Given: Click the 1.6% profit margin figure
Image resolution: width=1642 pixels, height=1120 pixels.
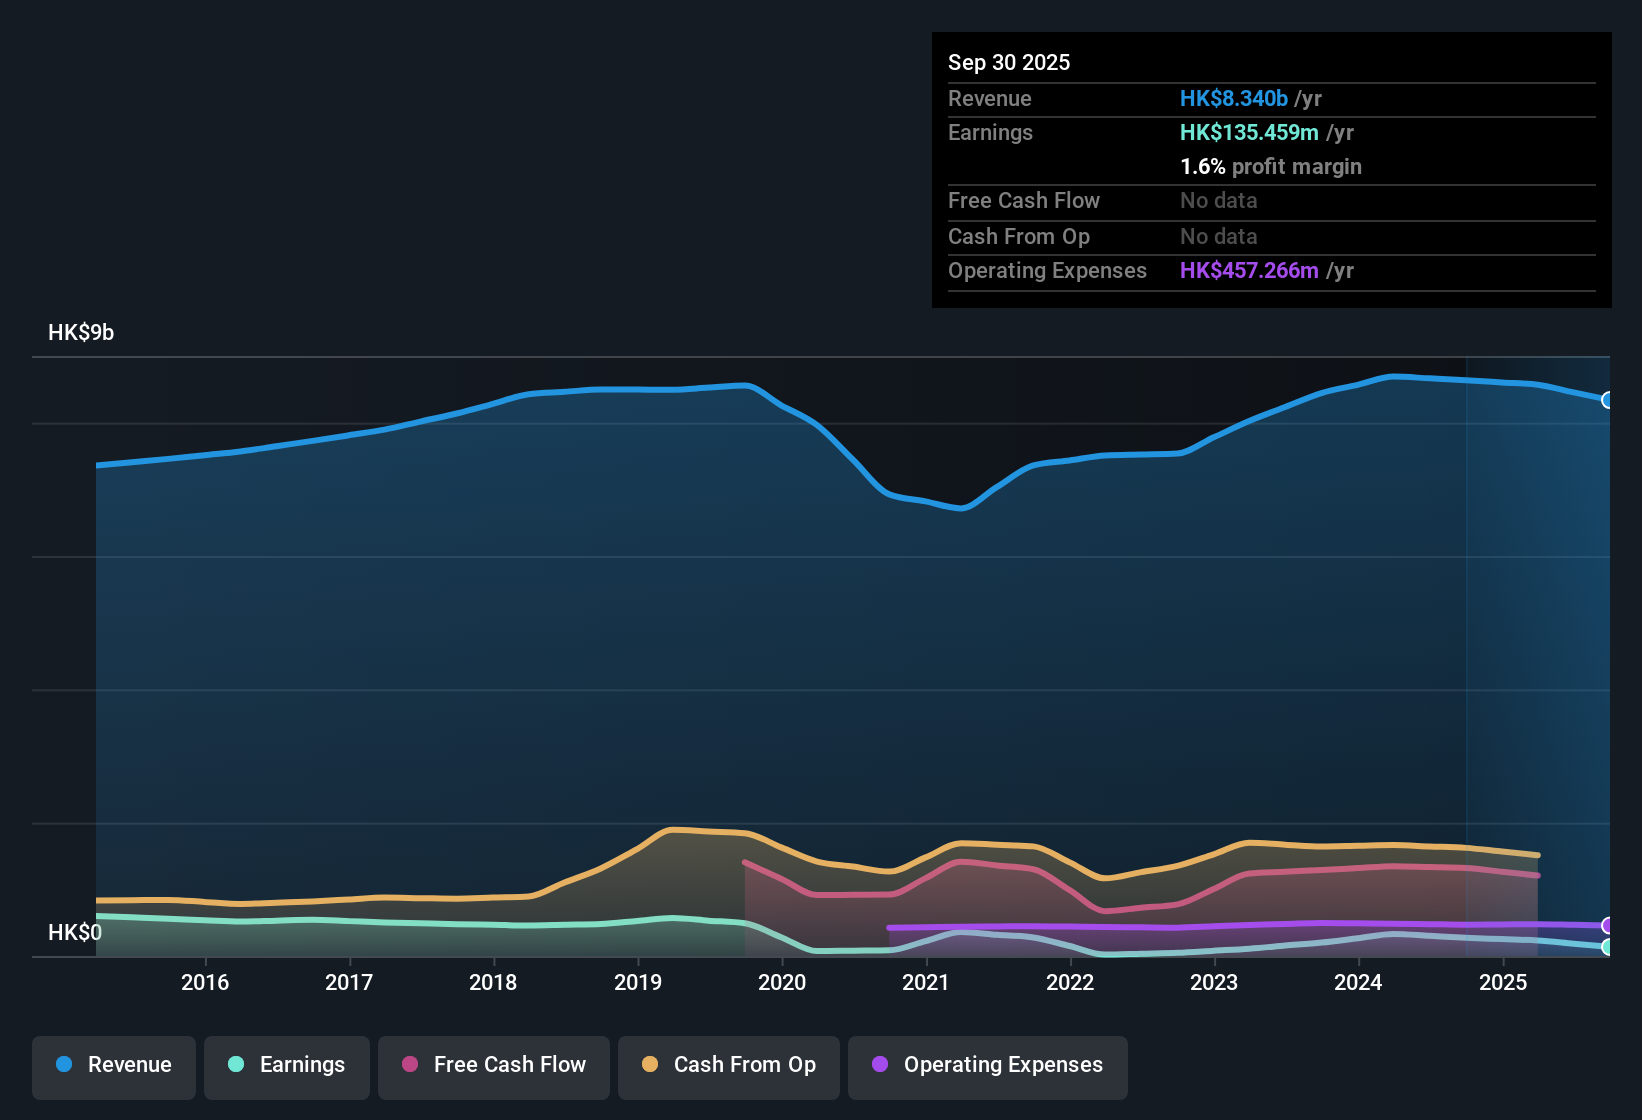Looking at the screenshot, I should click(x=1201, y=166).
